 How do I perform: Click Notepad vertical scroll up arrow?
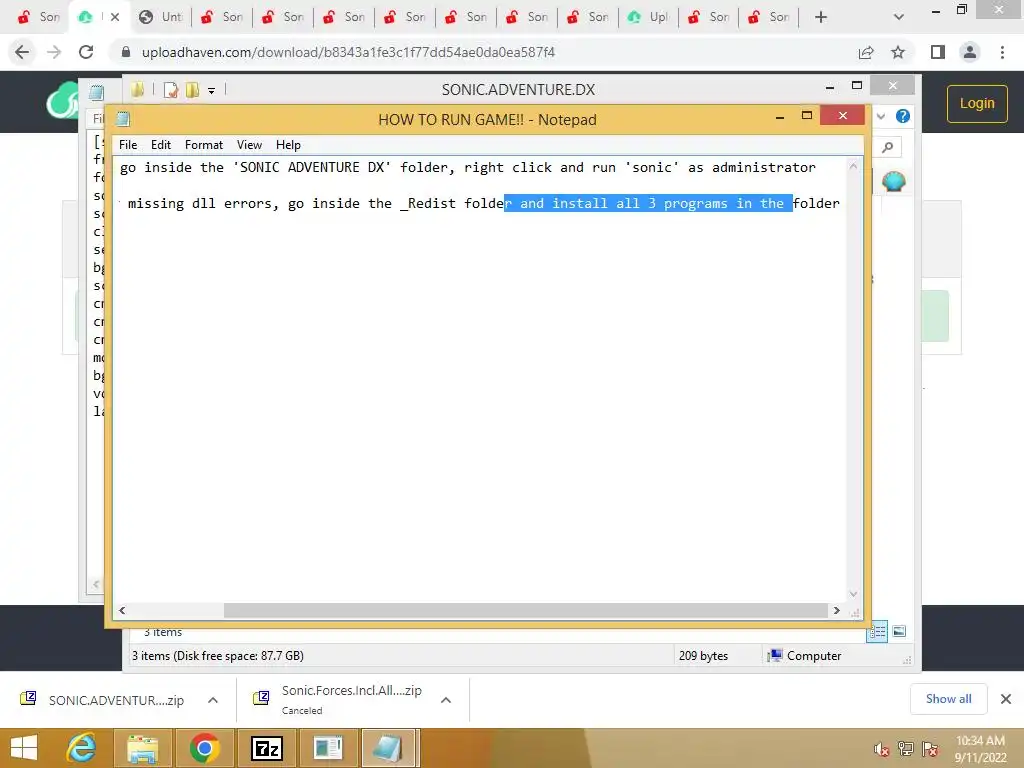click(853, 167)
